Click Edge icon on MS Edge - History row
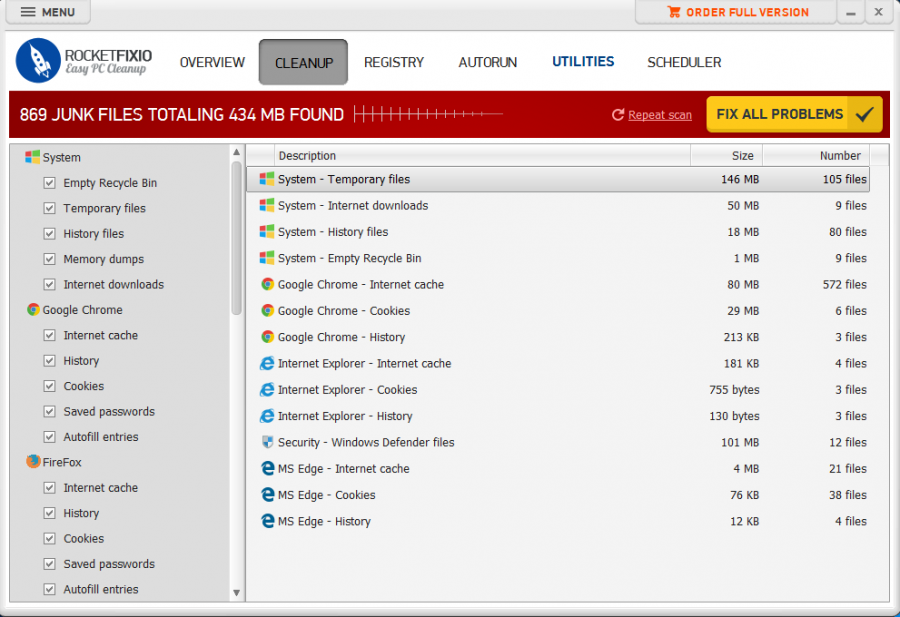Image resolution: width=900 pixels, height=617 pixels. 267,521
